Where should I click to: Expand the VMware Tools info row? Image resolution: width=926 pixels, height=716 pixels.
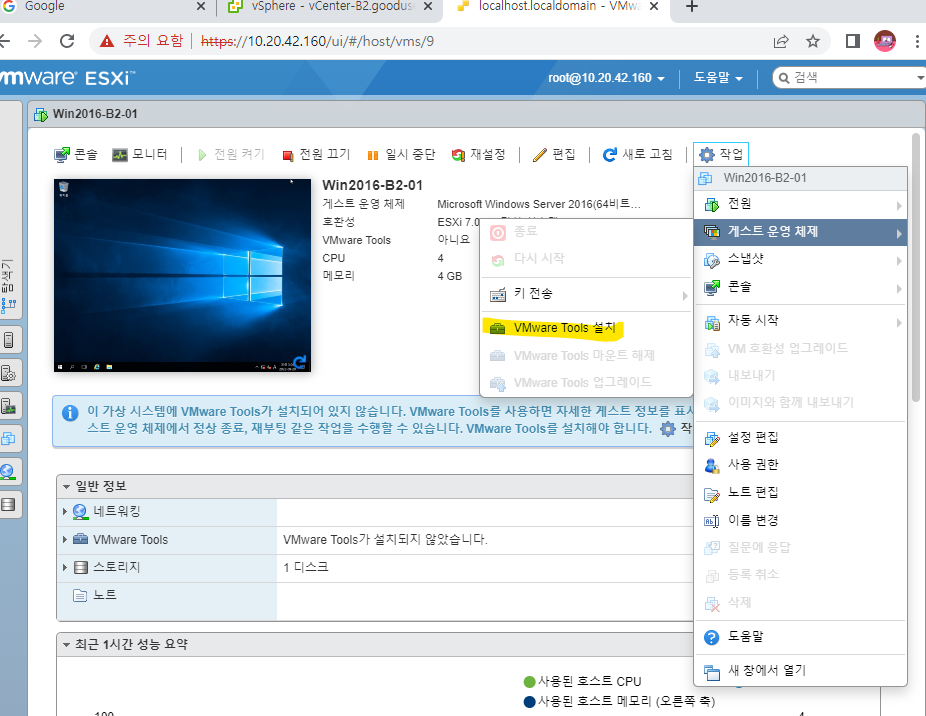65,539
